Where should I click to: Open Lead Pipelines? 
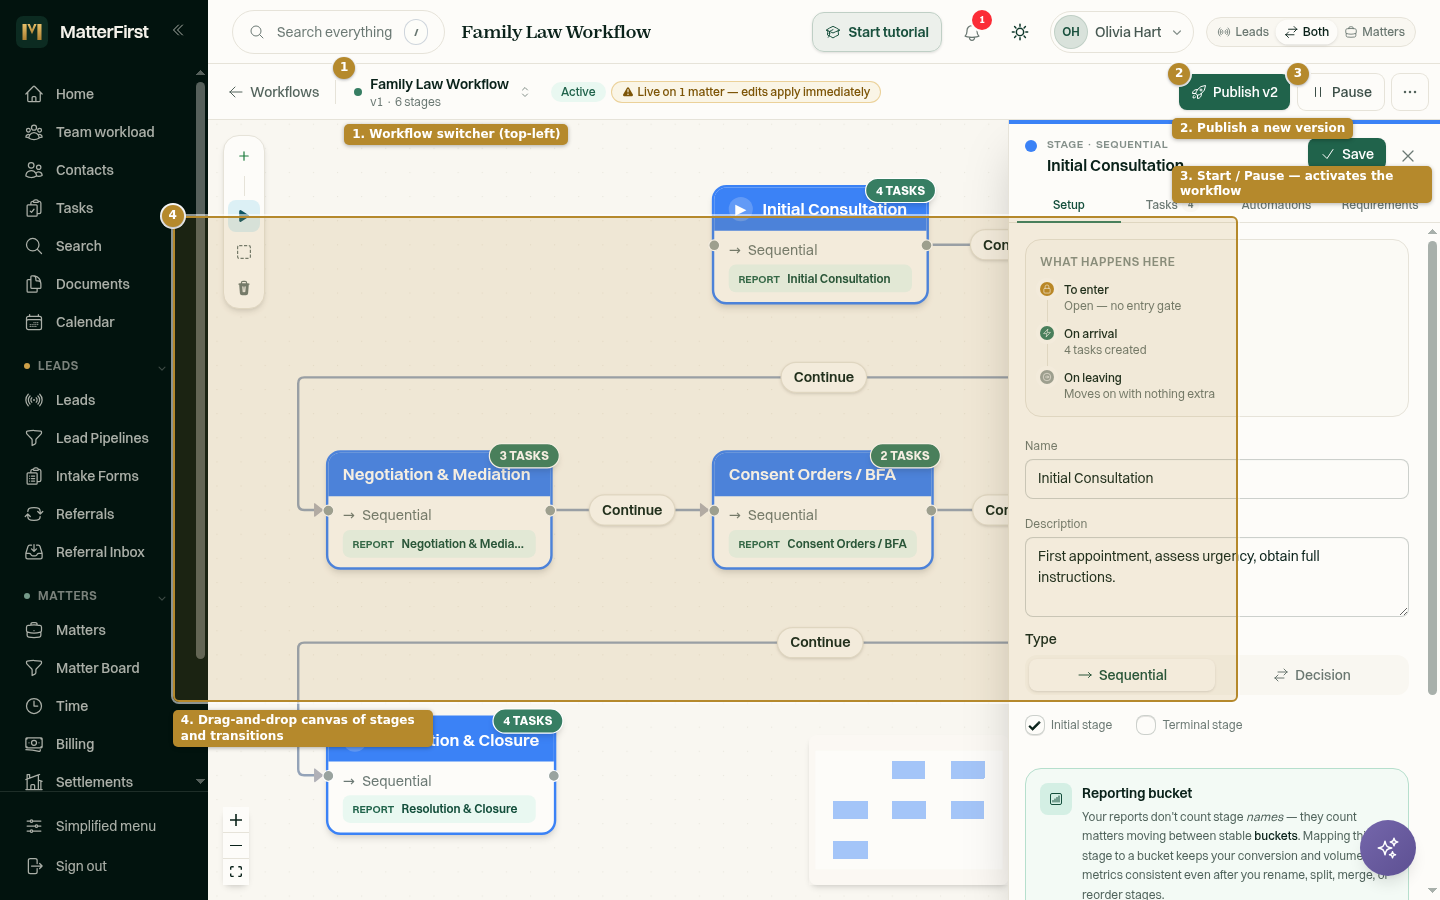pos(100,438)
